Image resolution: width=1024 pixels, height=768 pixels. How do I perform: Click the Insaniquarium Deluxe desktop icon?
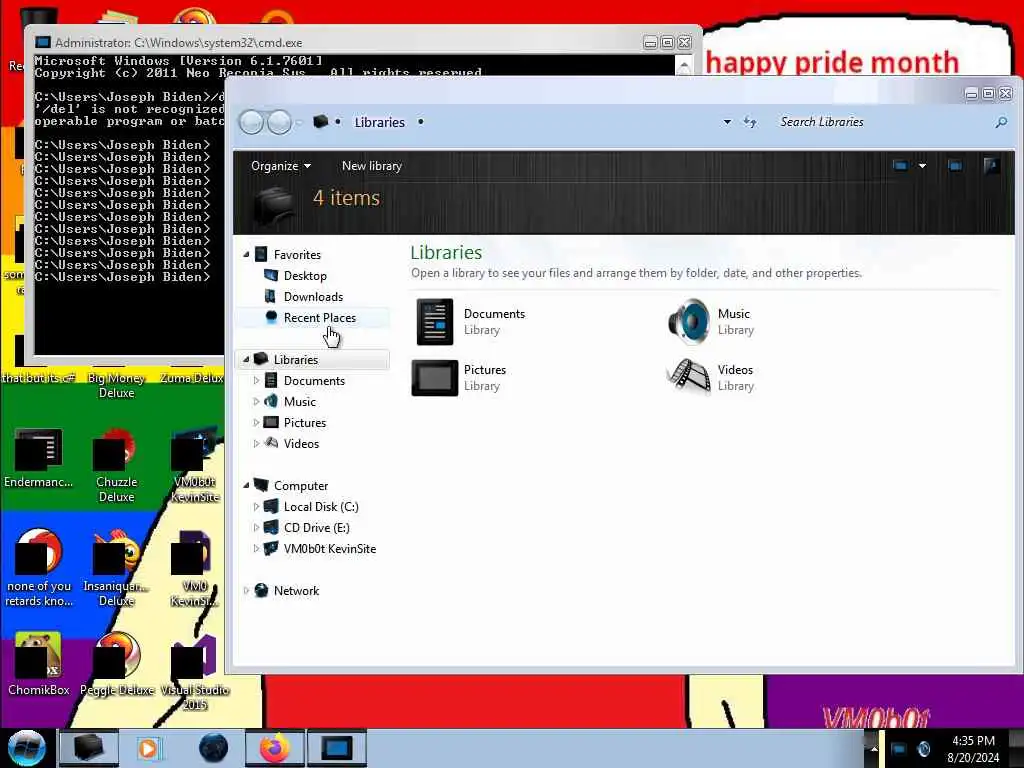pyautogui.click(x=116, y=568)
